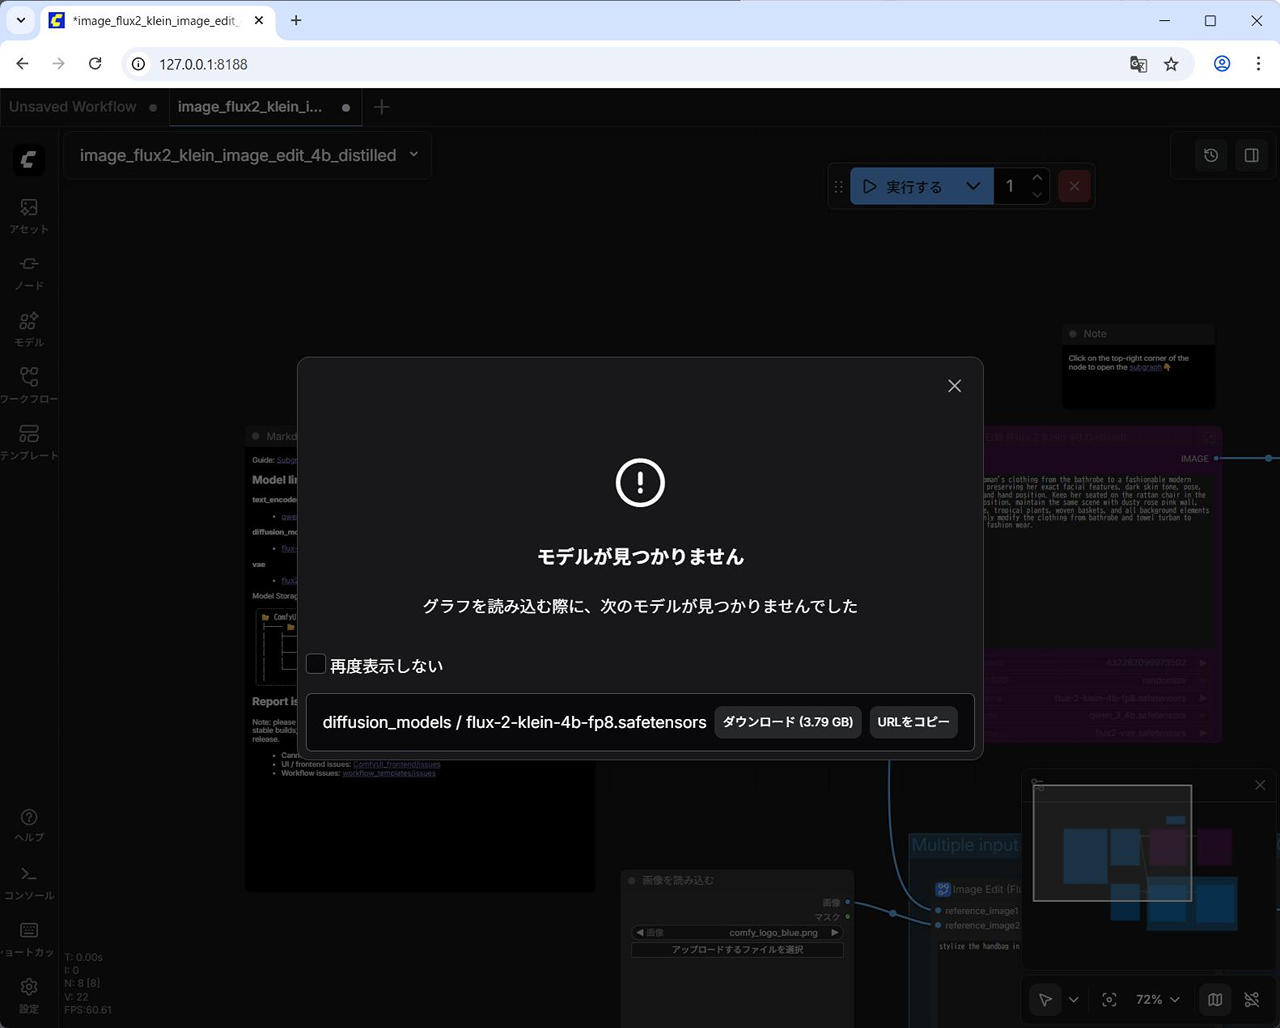Screen dimensions: 1280x1028
Task: Toggle link visibility in canvas toolbar
Action: point(1251,999)
